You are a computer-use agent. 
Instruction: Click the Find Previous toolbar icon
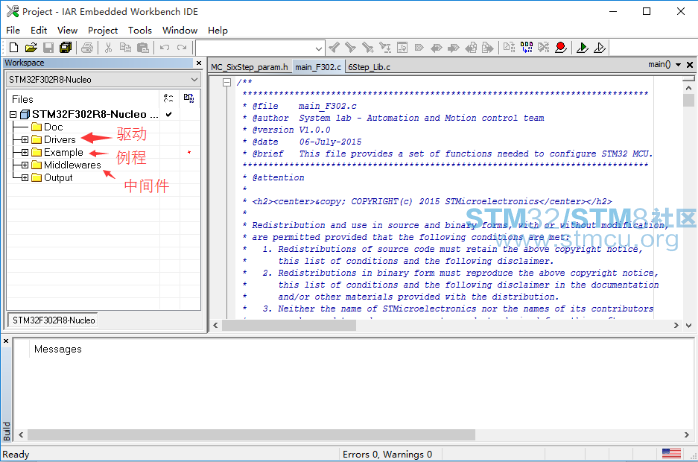pyautogui.click(x=334, y=48)
